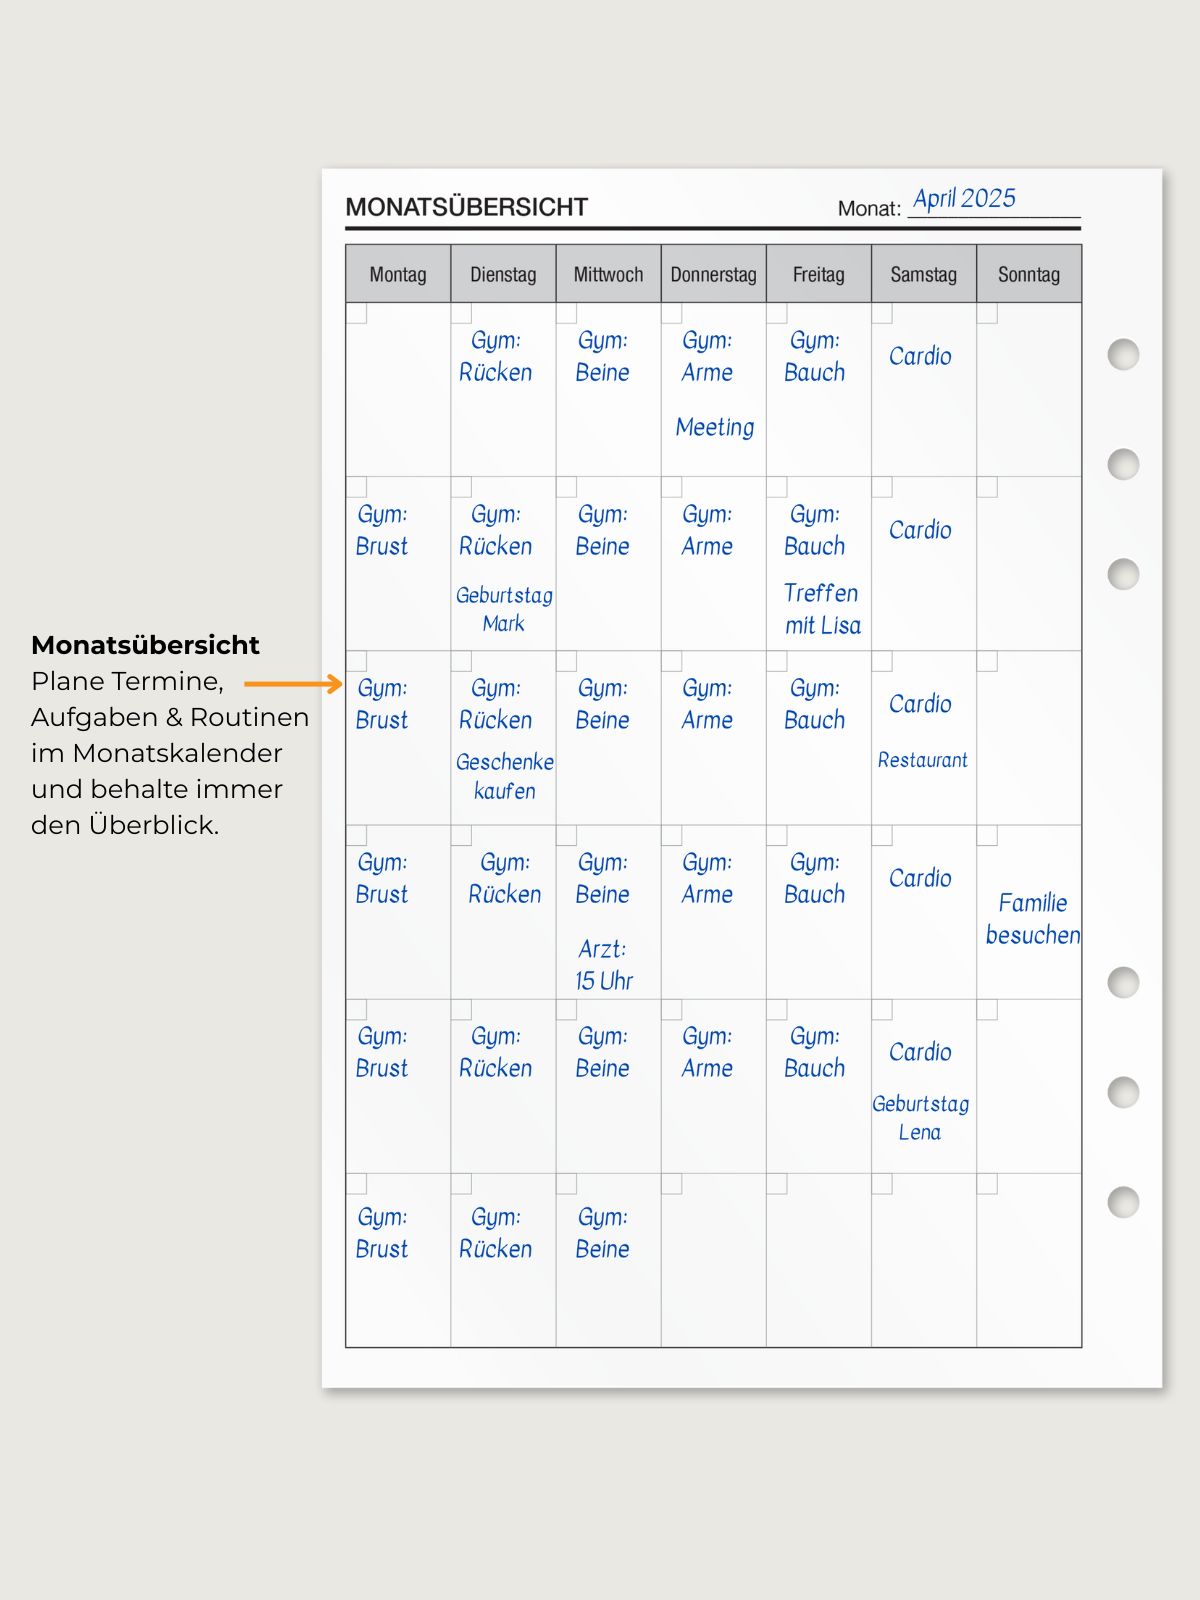Viewport: 1200px width, 1600px height.
Task: Click the bottommost punch hole on the page
Action: click(1123, 1202)
